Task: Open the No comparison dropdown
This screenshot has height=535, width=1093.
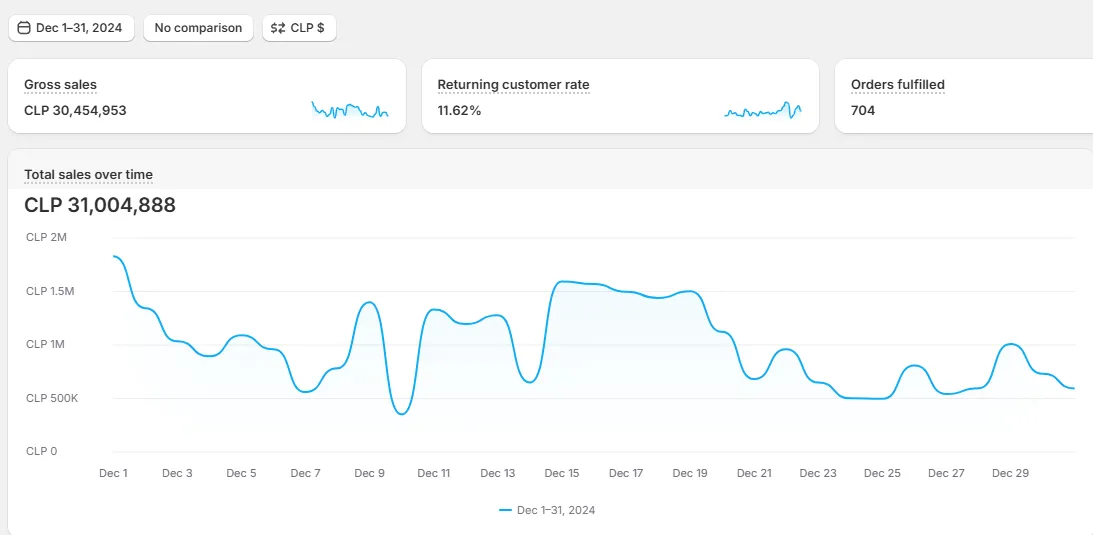Action: pos(198,28)
